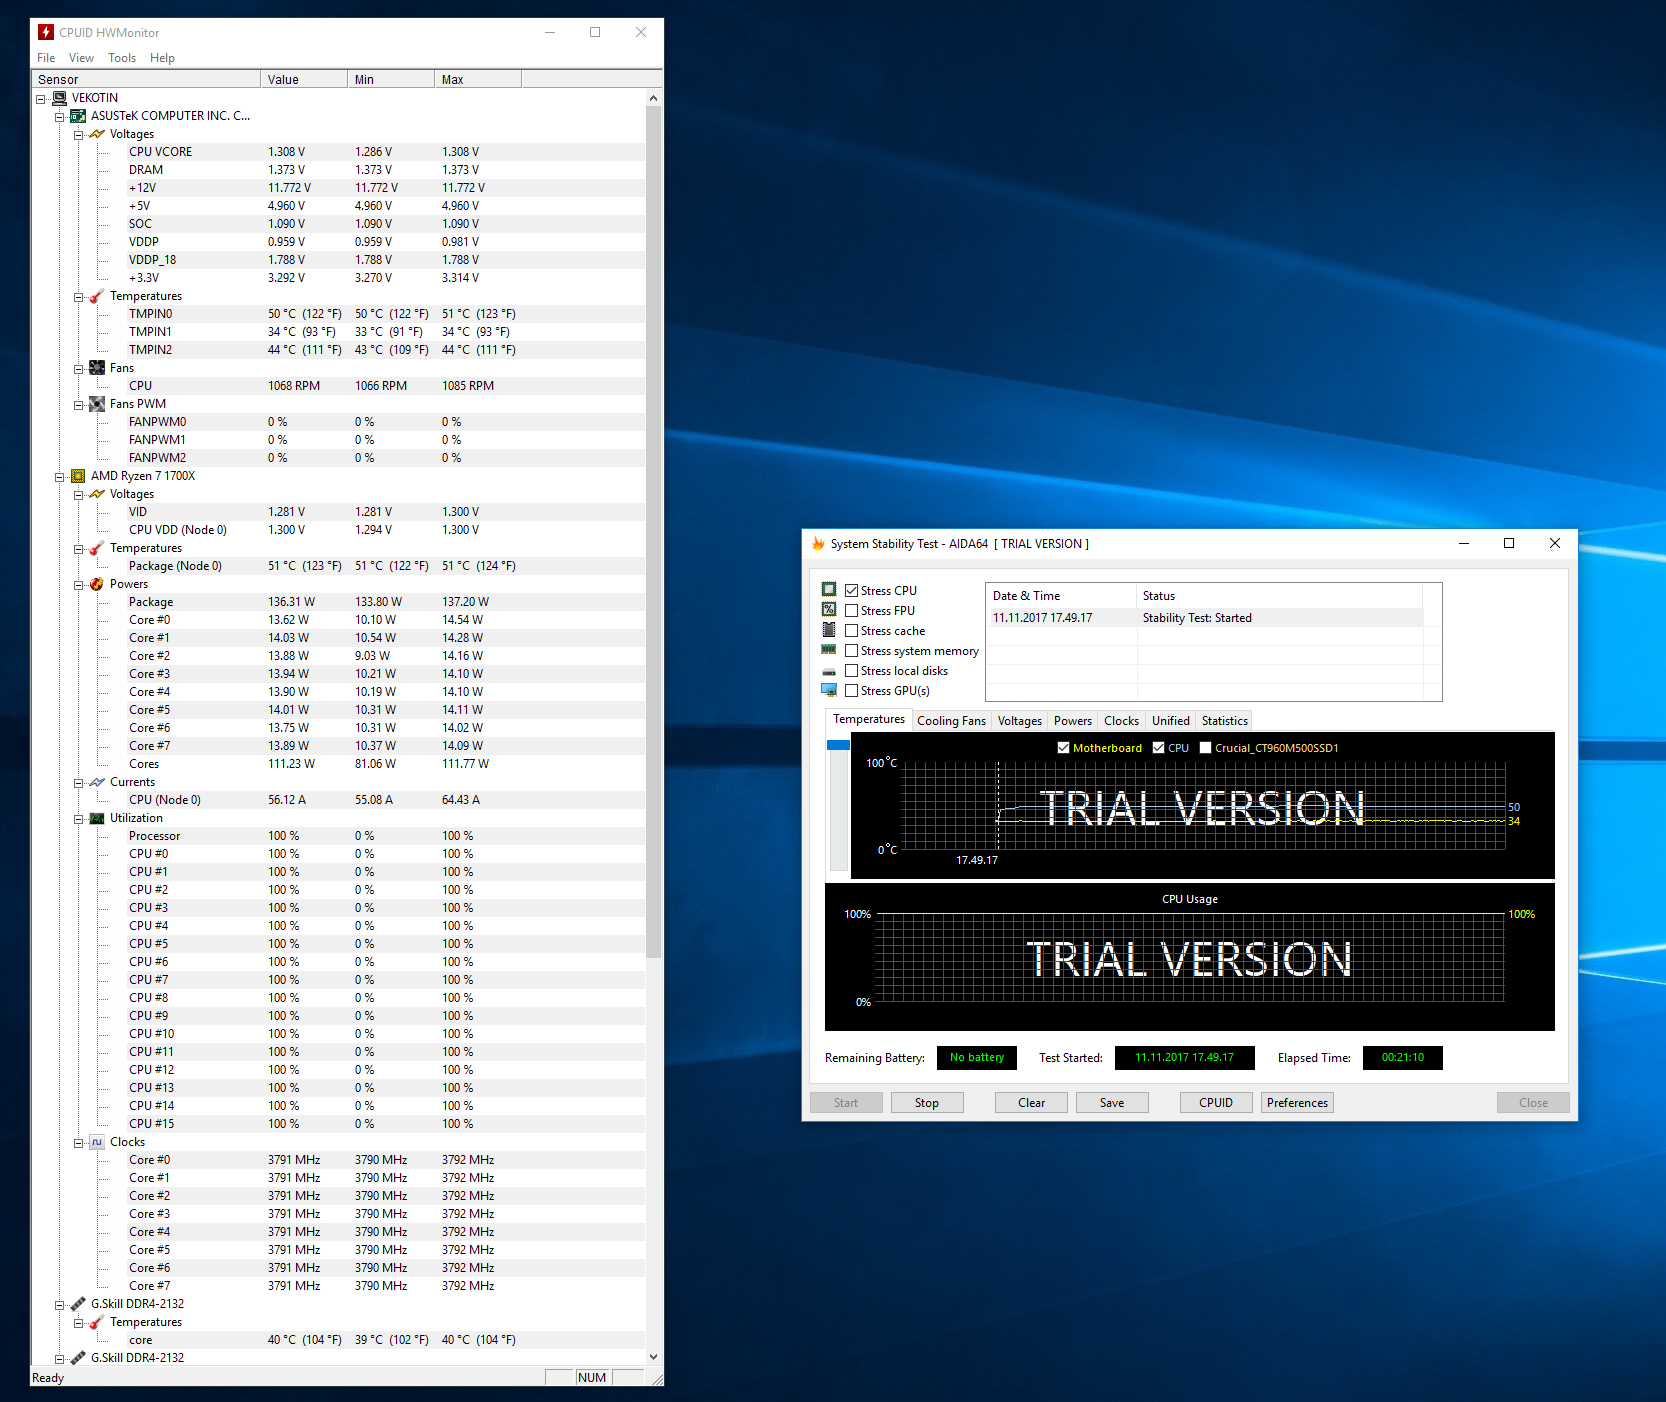This screenshot has height=1402, width=1666.
Task: Click the ASUSTeK motherboard icon
Action: tap(78, 116)
